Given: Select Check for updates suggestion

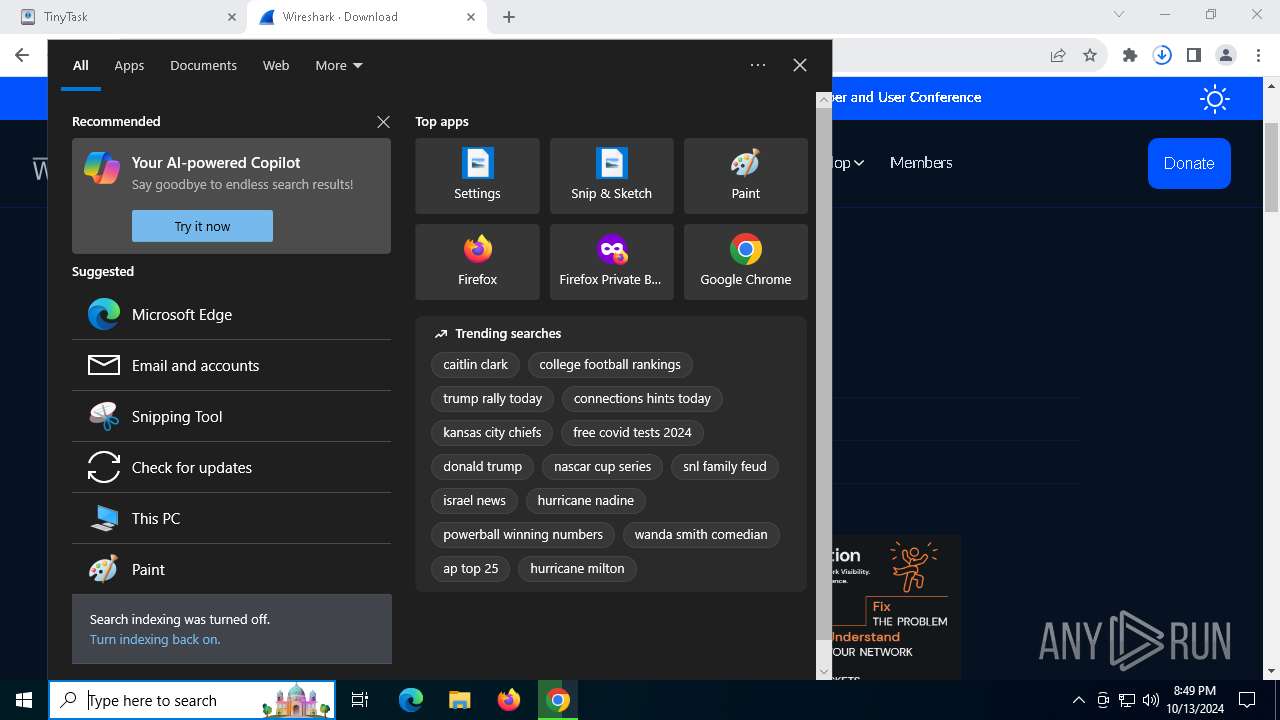Looking at the screenshot, I should click(x=231, y=467).
